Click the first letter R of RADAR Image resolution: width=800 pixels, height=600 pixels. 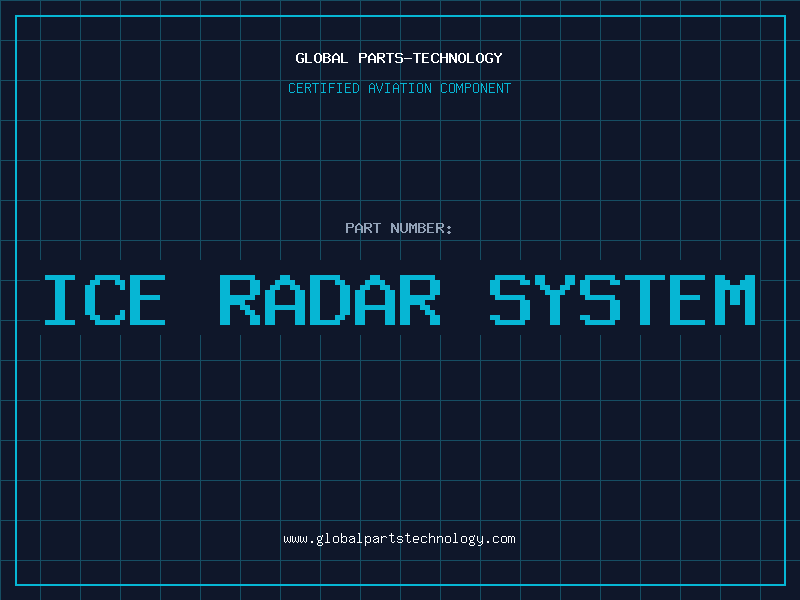(x=240, y=300)
